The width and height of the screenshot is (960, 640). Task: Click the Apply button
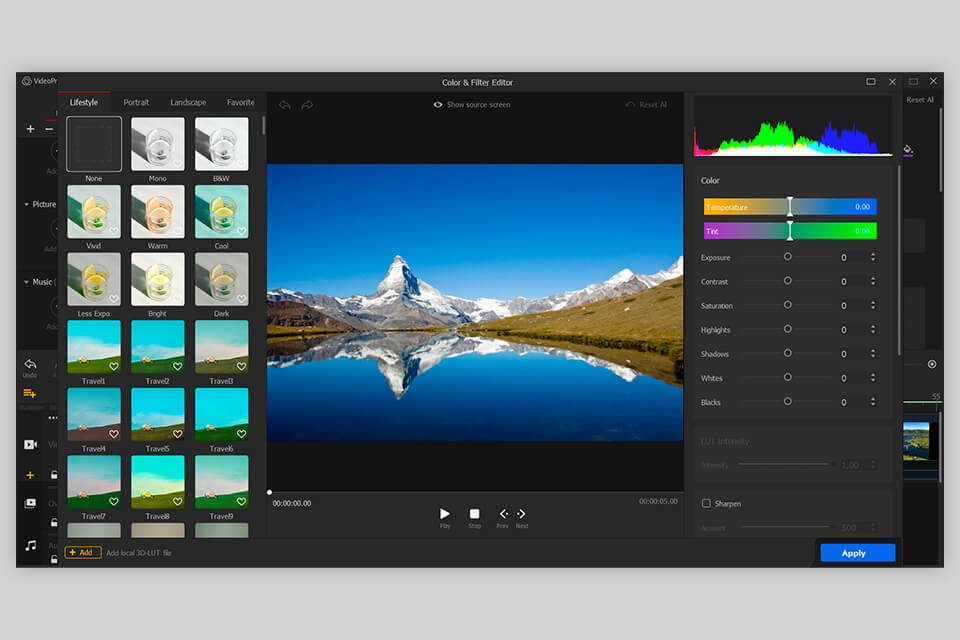(x=858, y=553)
